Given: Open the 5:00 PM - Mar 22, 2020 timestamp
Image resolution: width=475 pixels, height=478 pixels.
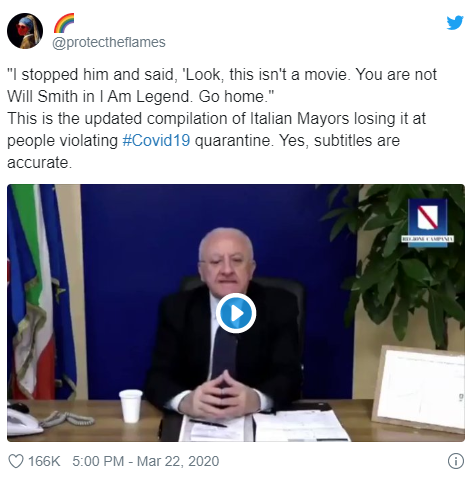Looking at the screenshot, I should pyautogui.click(x=146, y=461).
